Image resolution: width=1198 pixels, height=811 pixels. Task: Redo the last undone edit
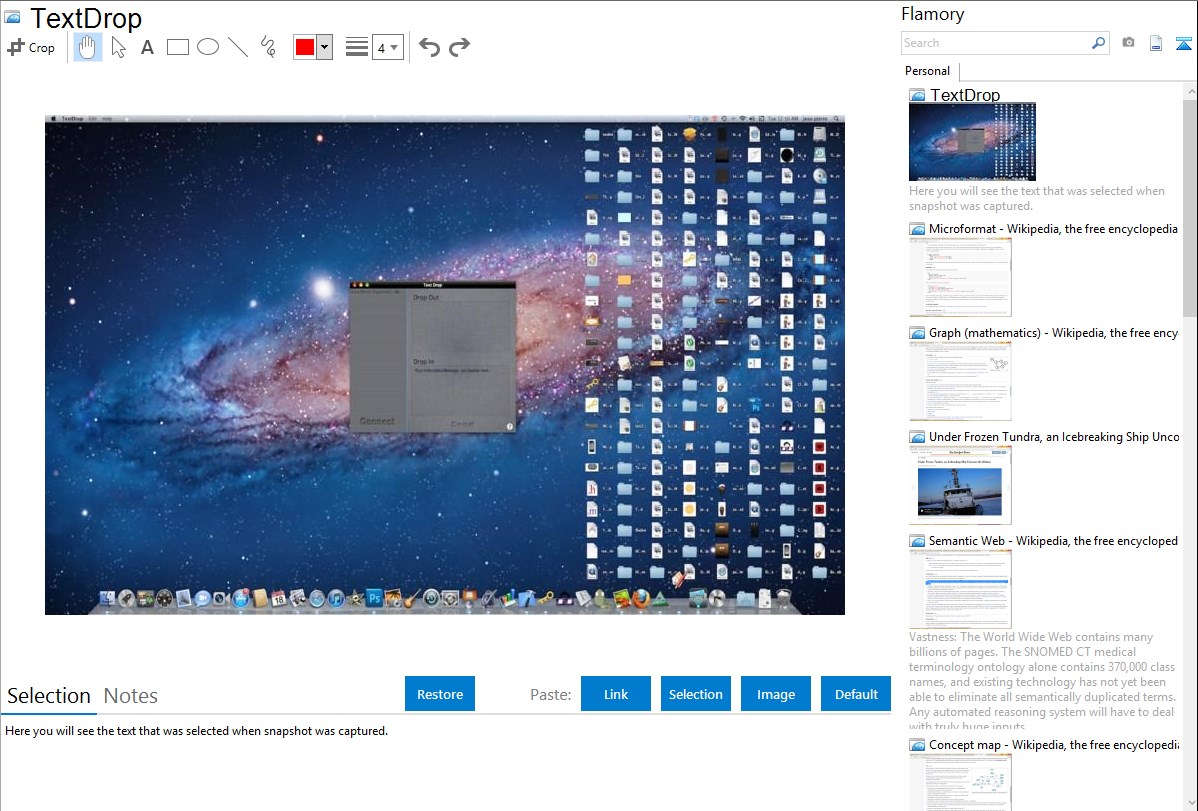point(459,47)
